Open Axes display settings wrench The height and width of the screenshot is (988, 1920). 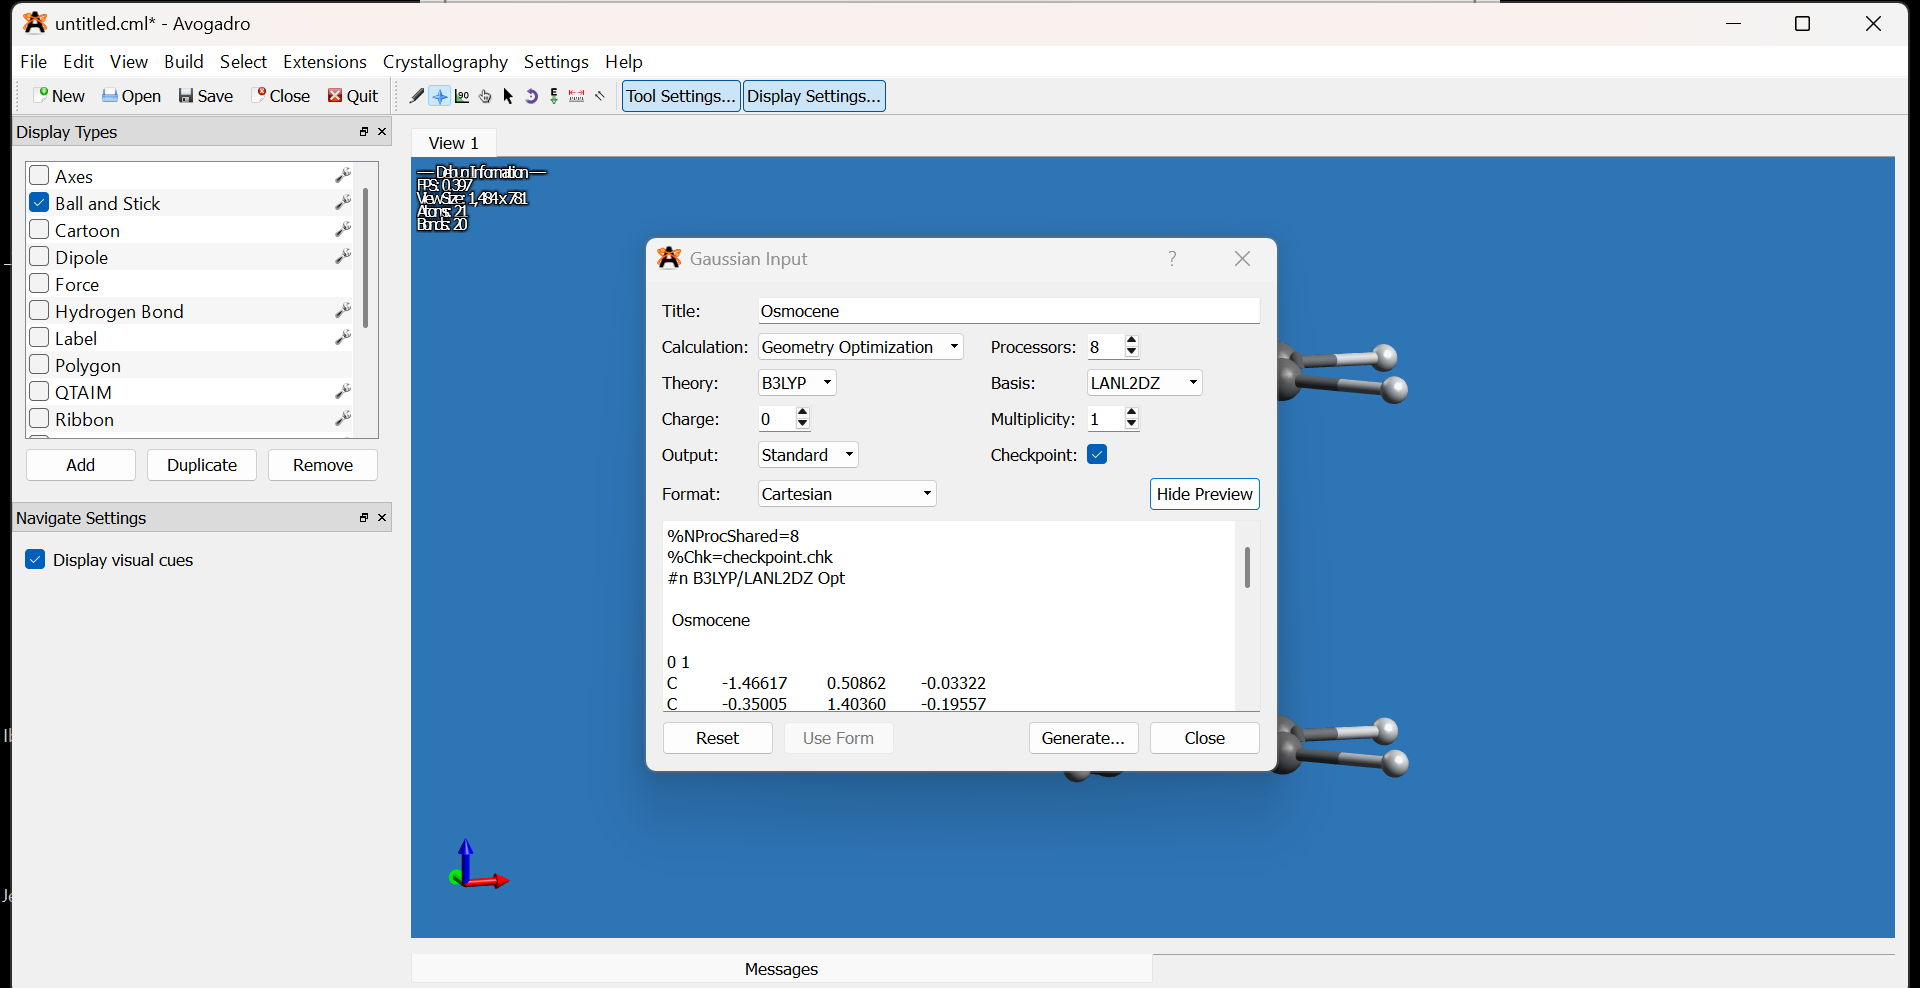pyautogui.click(x=342, y=176)
